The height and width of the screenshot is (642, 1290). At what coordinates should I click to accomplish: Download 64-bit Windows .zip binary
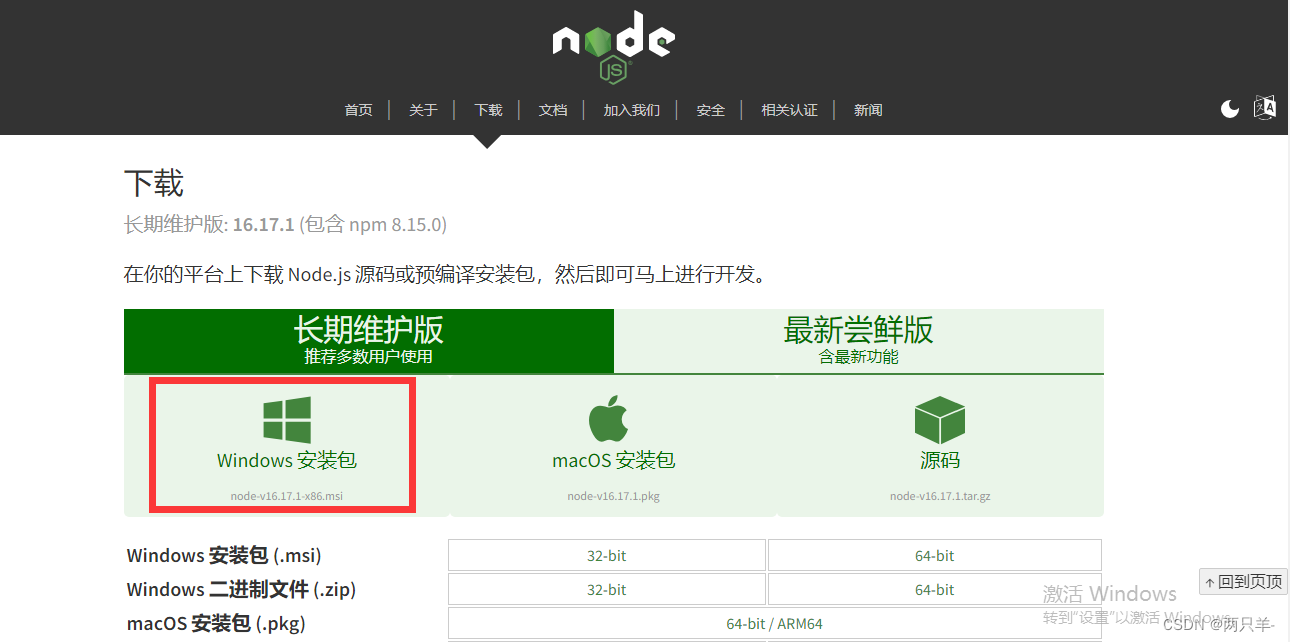point(935,590)
